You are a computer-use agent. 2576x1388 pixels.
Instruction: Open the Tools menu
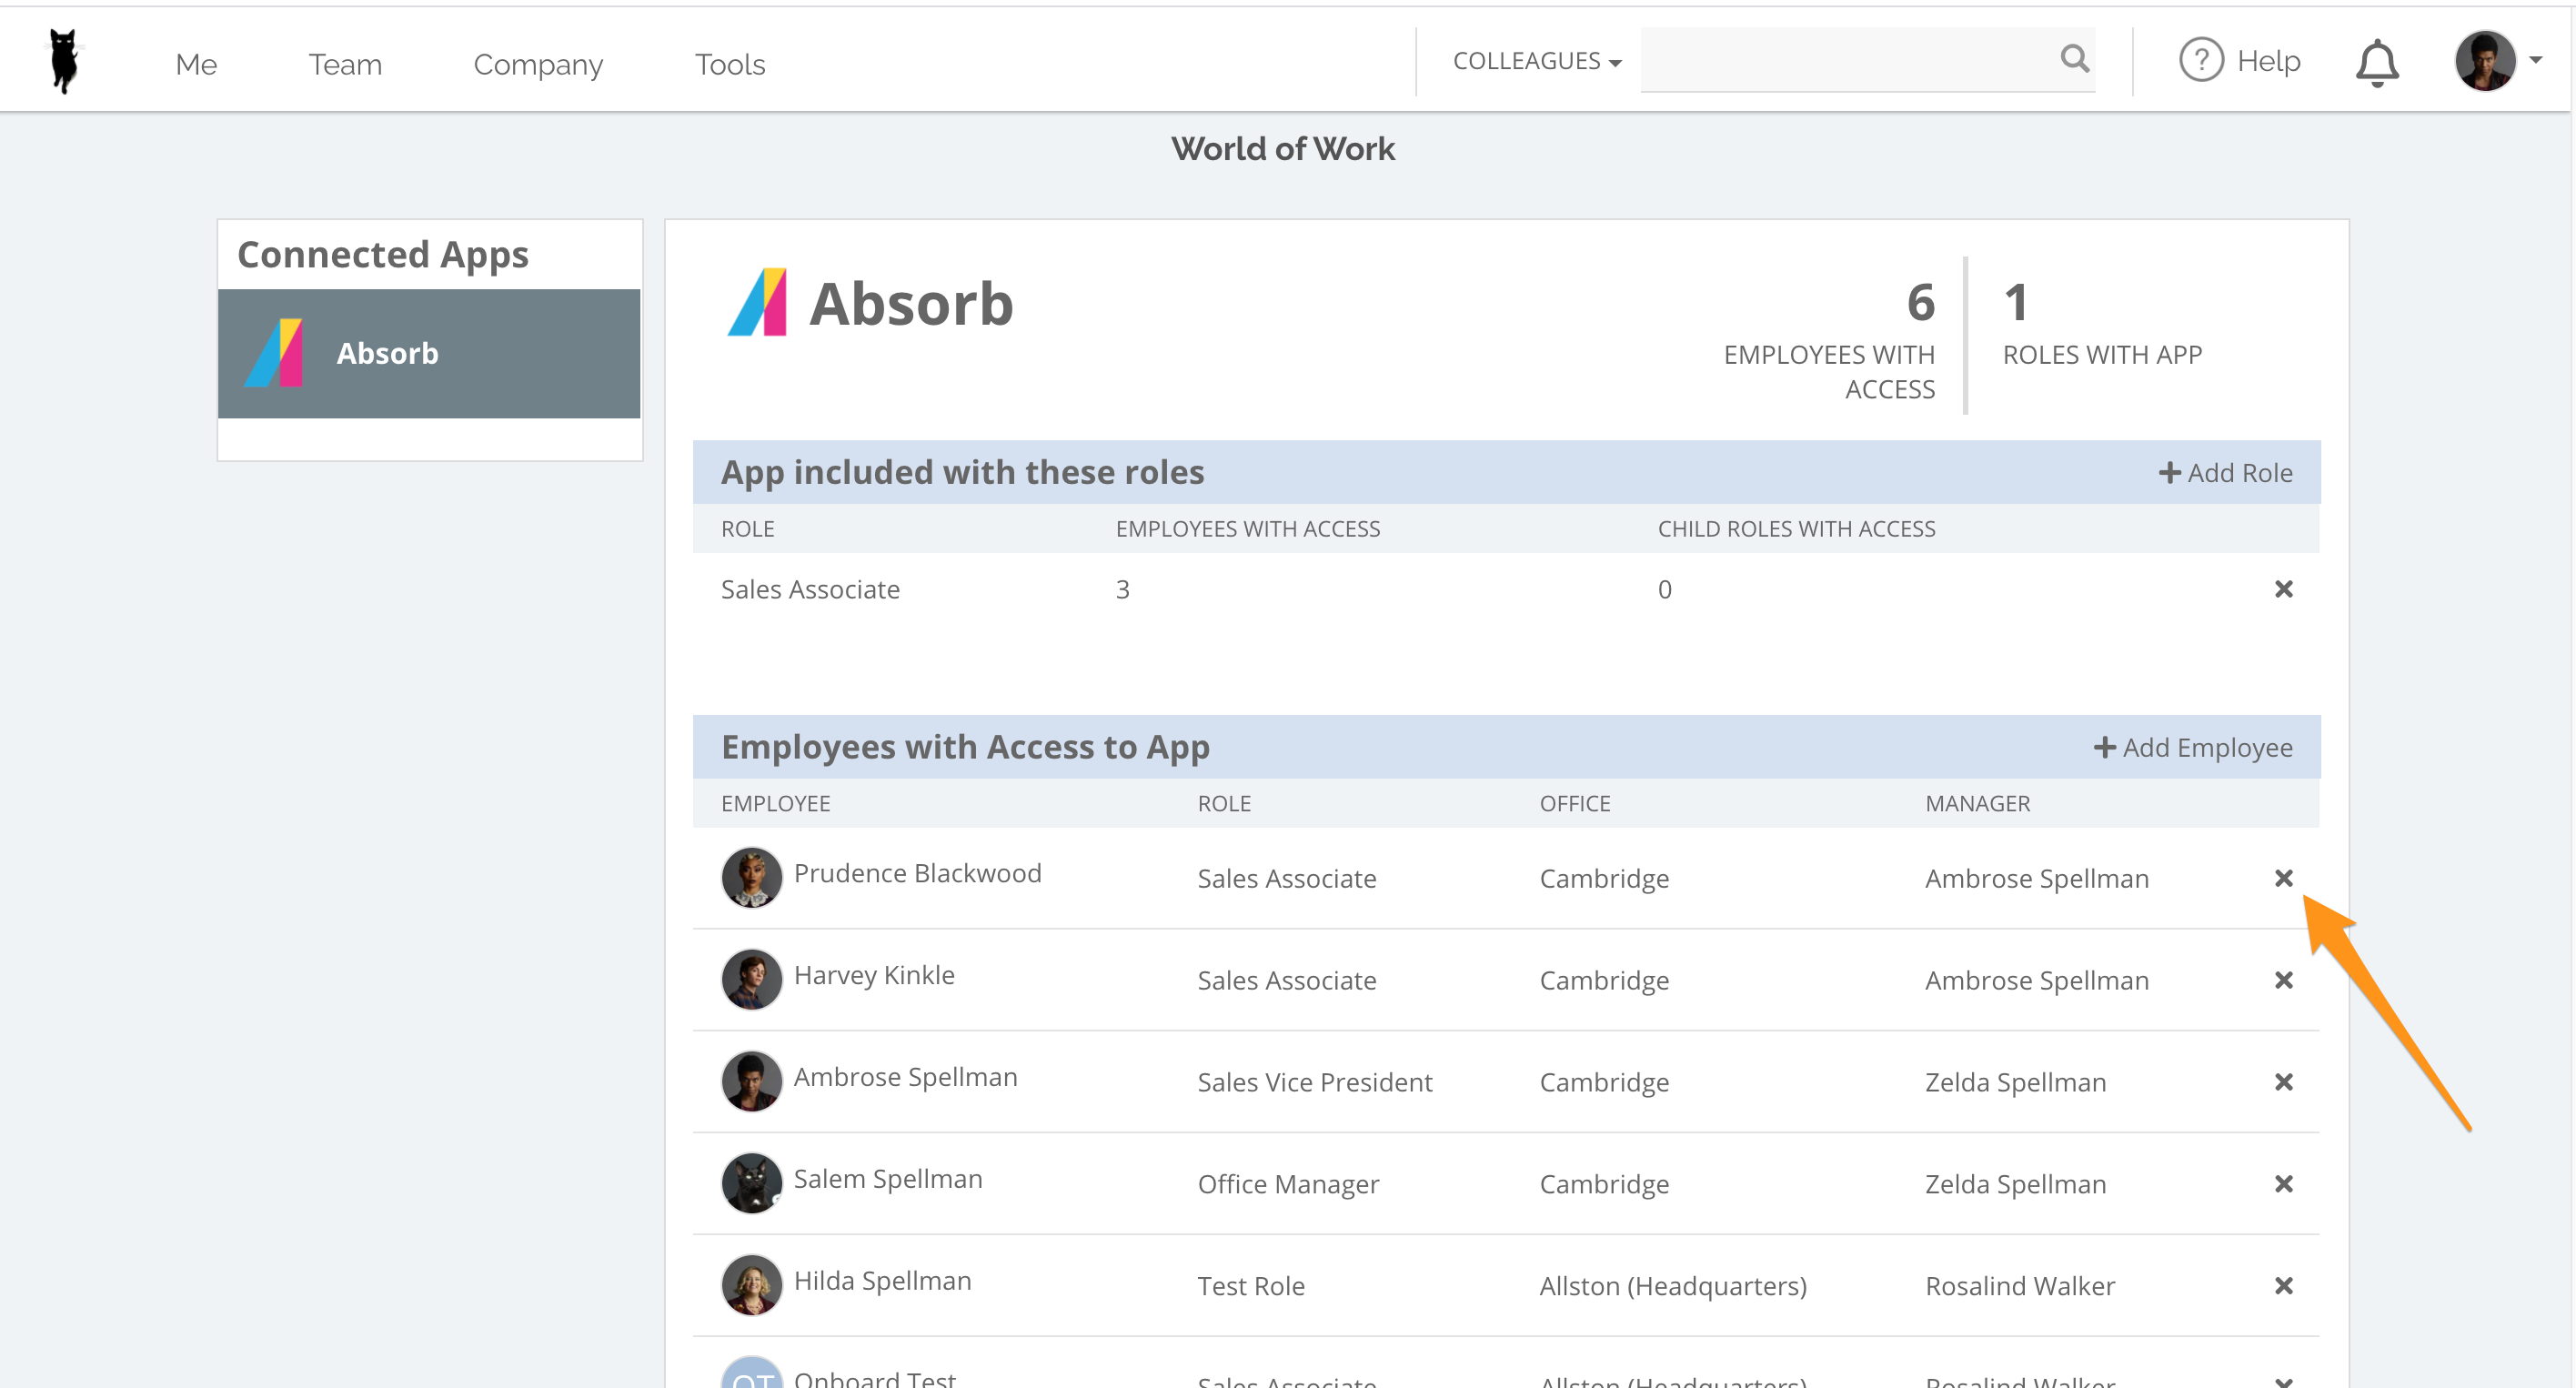pos(730,64)
